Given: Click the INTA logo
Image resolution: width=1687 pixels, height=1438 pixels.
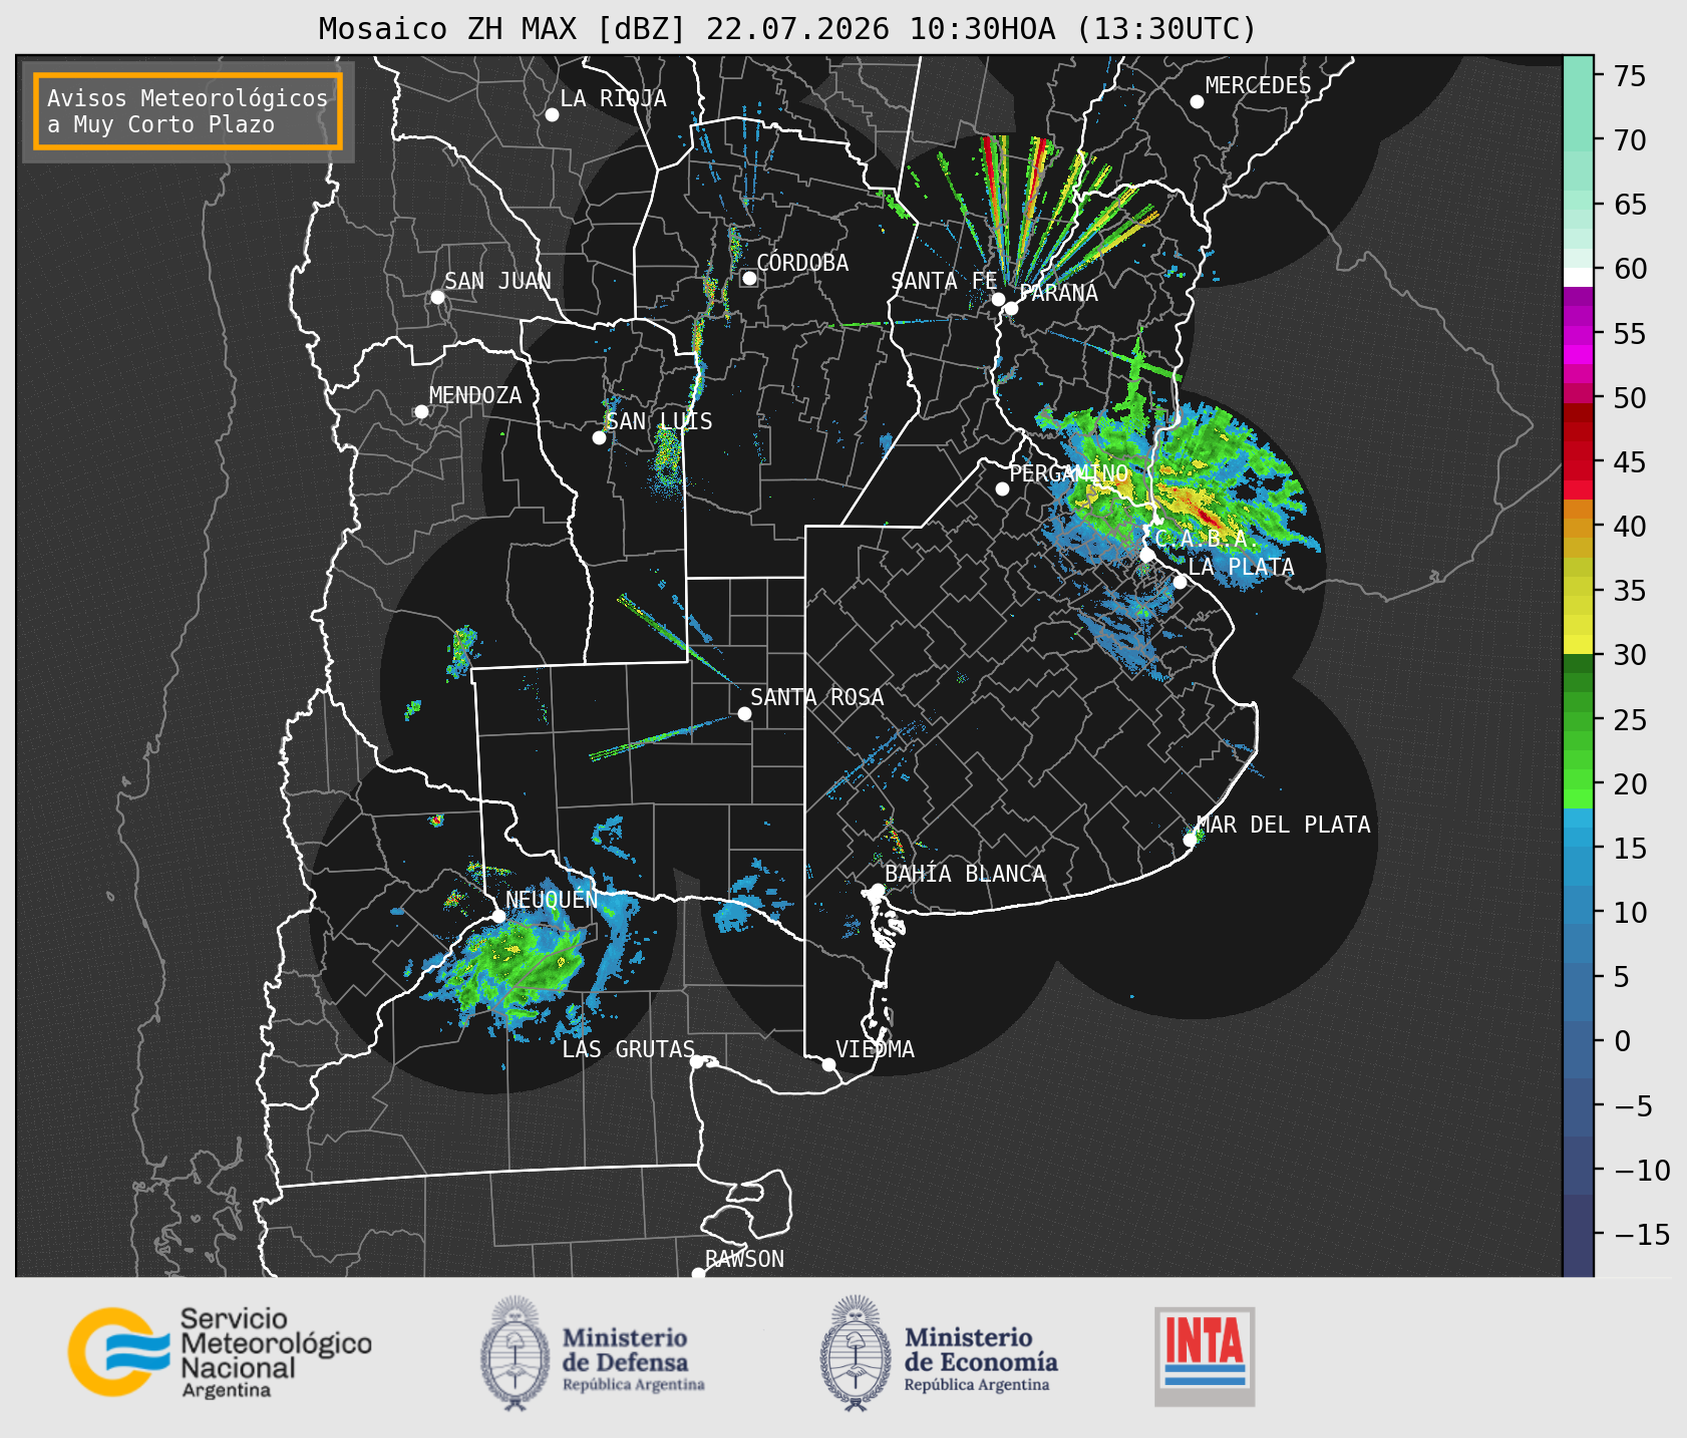Looking at the screenshot, I should [x=1204, y=1356].
